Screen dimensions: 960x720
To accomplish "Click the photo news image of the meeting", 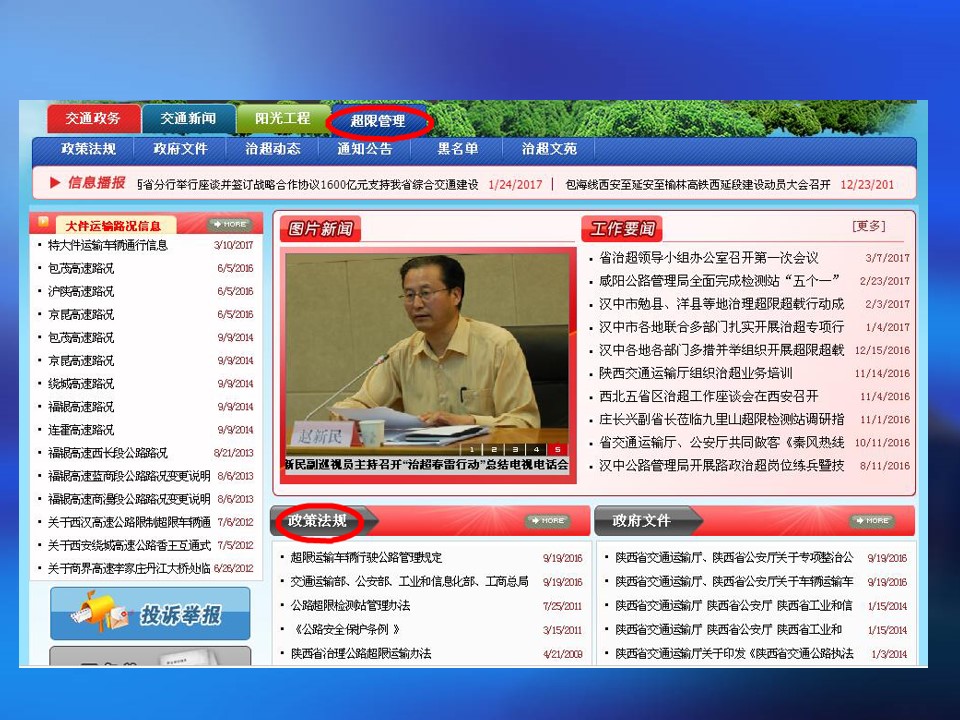I will pos(425,345).
